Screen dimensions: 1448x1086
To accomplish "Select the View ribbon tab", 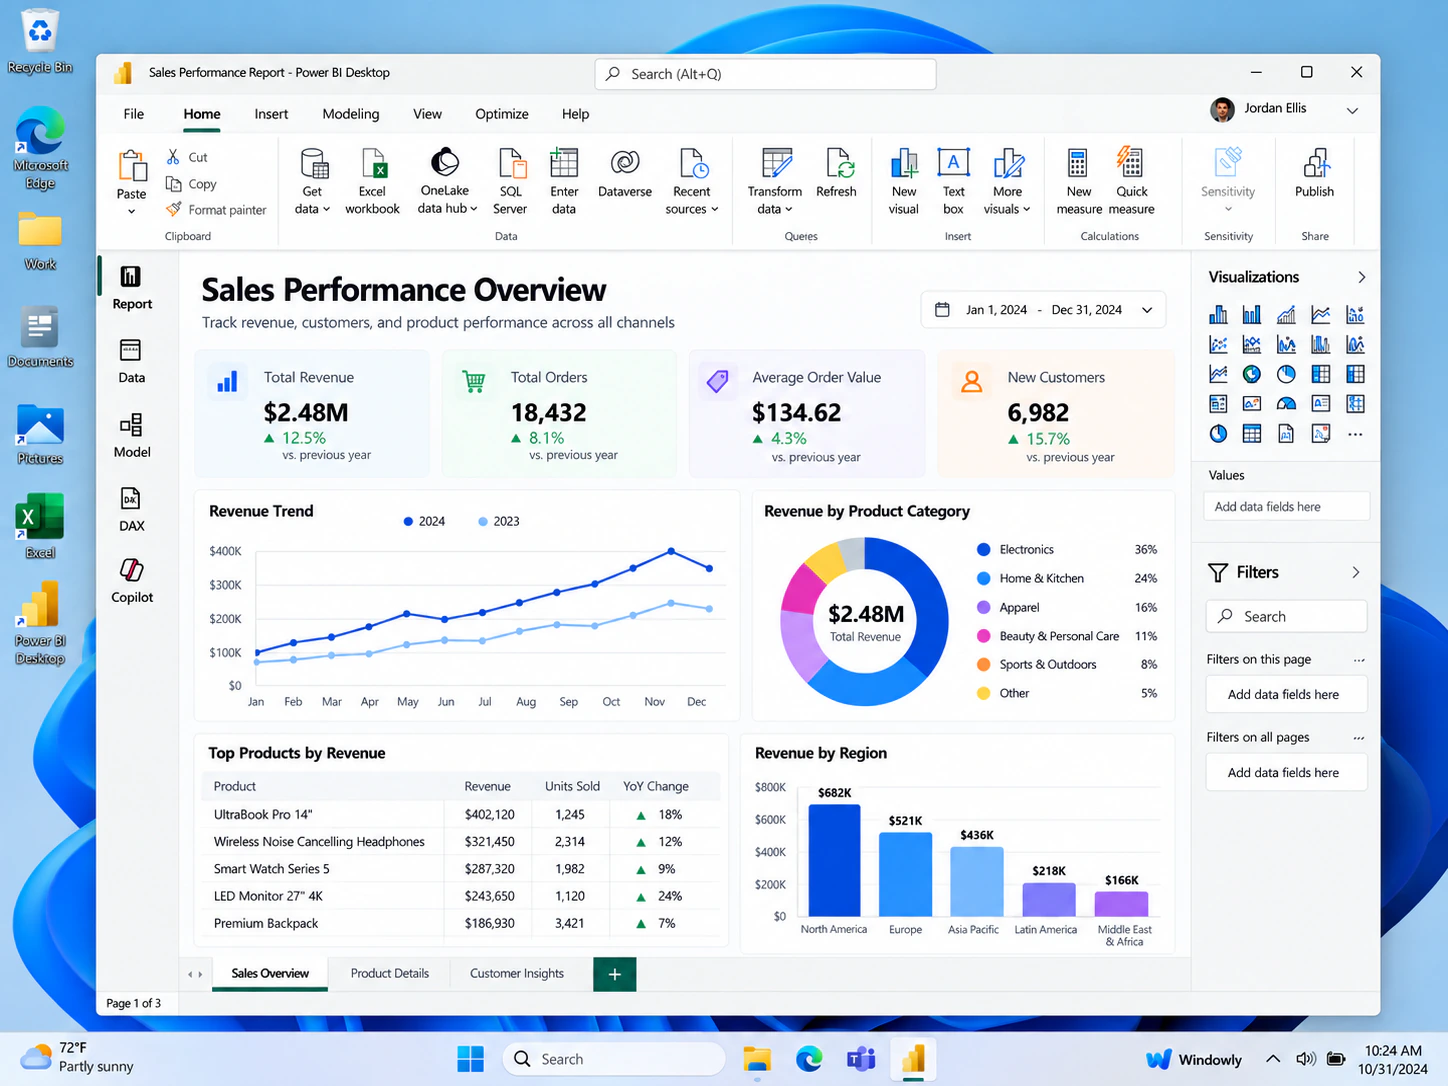I will click(427, 114).
